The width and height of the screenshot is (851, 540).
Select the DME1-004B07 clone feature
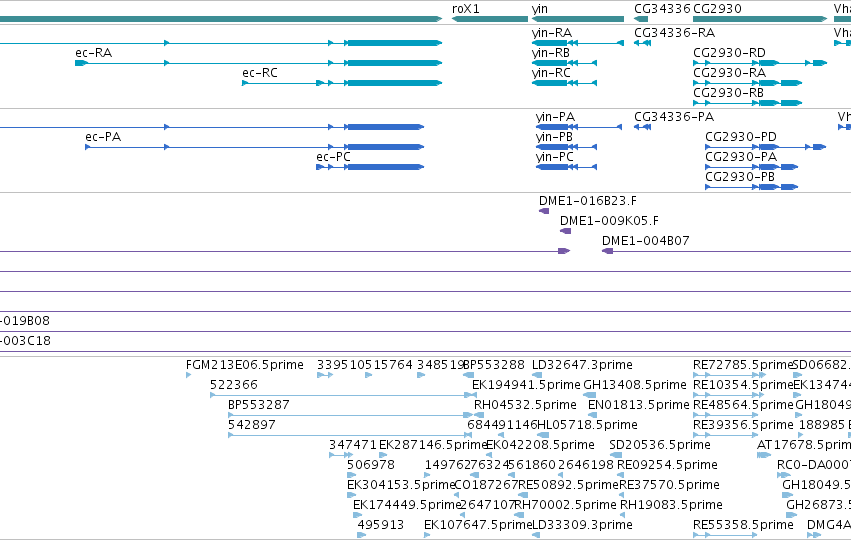(x=726, y=251)
